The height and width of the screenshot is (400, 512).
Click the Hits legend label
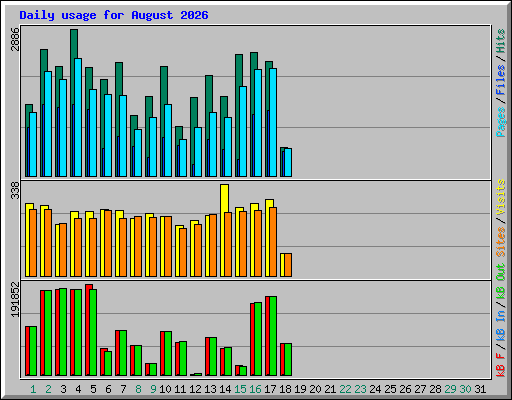tap(501, 41)
